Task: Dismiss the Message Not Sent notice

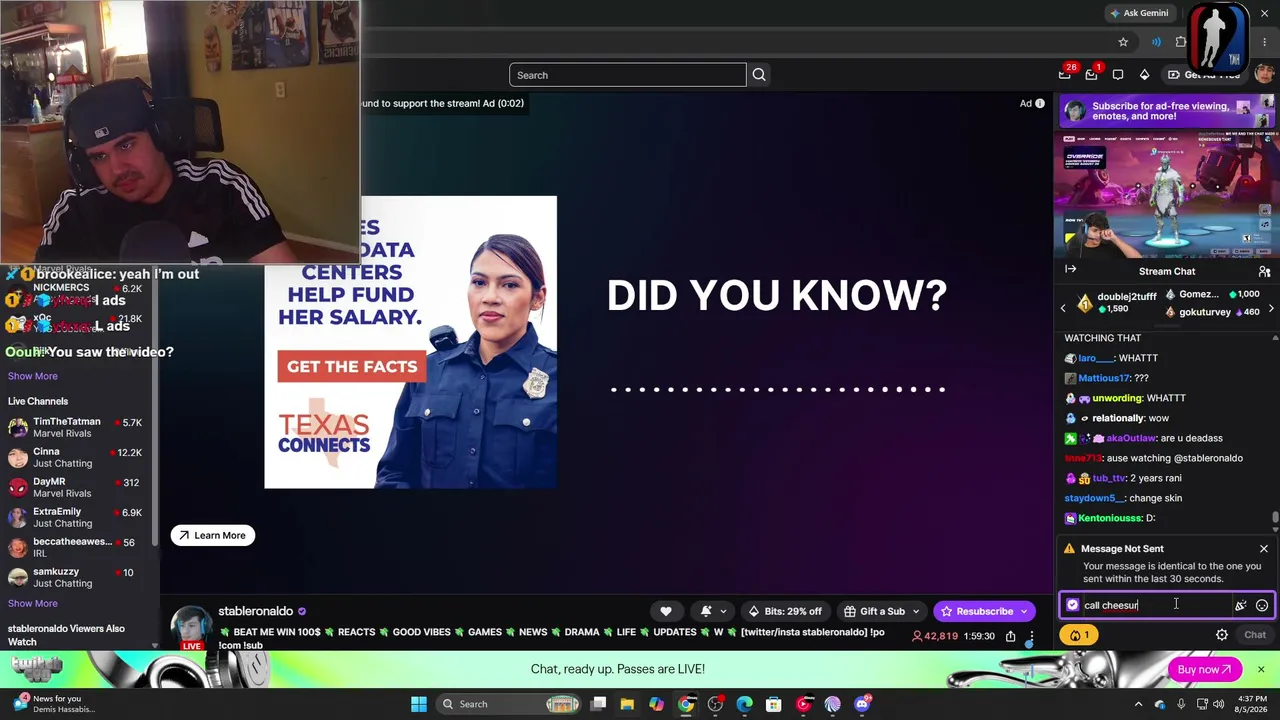Action: pos(1264,548)
